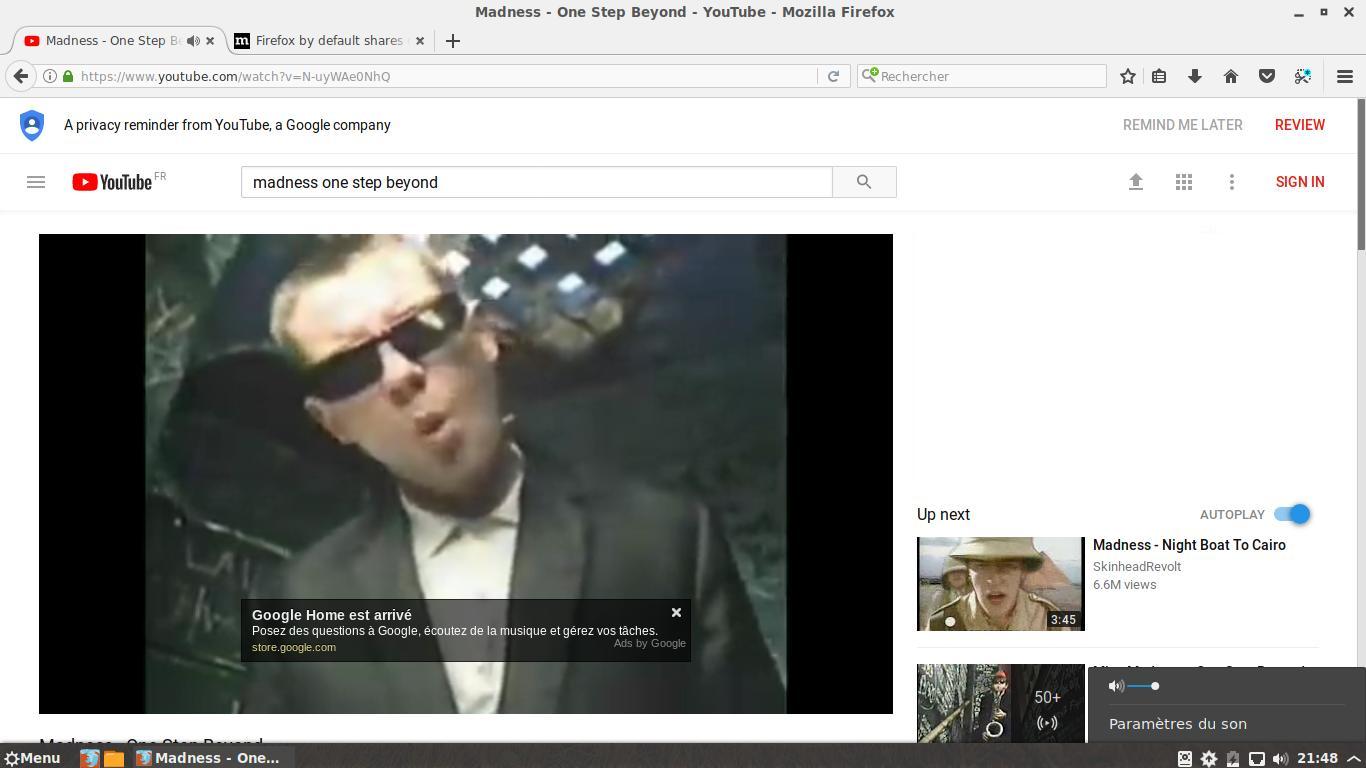The image size is (1366, 768).
Task: Click the network icon in system tray
Action: (1257, 758)
